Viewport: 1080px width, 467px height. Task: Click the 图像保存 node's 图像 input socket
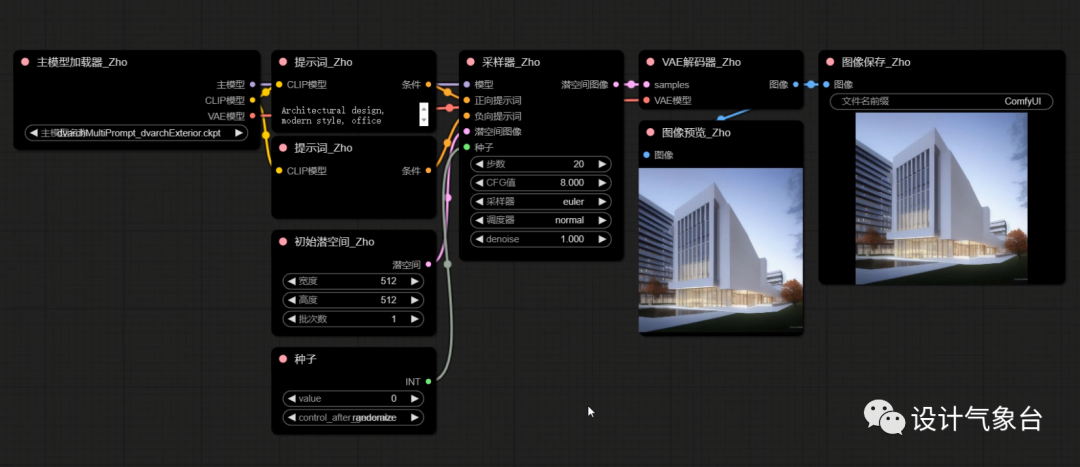pyautogui.click(x=826, y=85)
